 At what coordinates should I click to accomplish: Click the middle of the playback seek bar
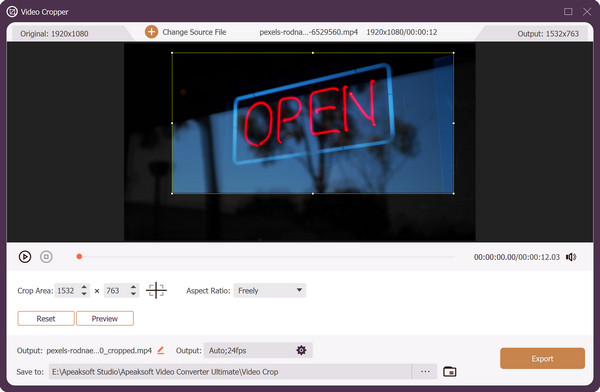coord(267,256)
